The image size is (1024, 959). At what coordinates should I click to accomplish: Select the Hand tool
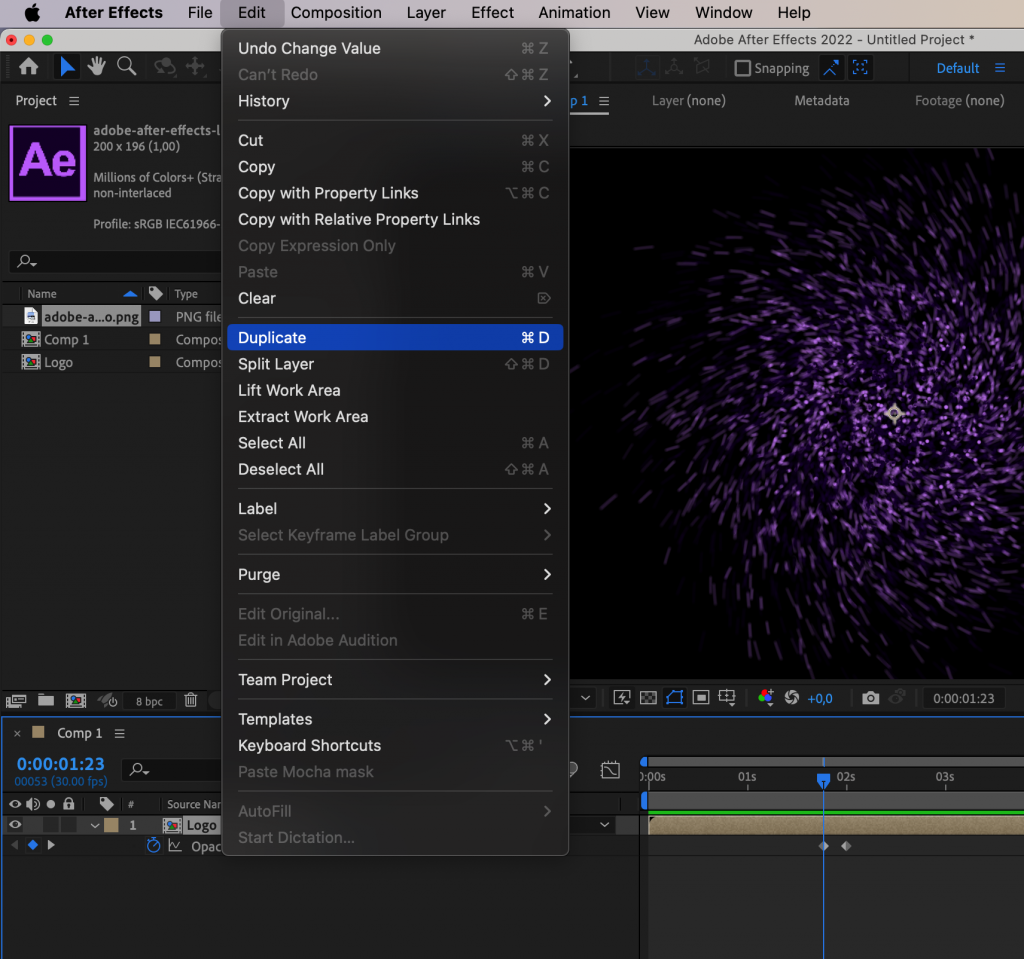(x=95, y=67)
